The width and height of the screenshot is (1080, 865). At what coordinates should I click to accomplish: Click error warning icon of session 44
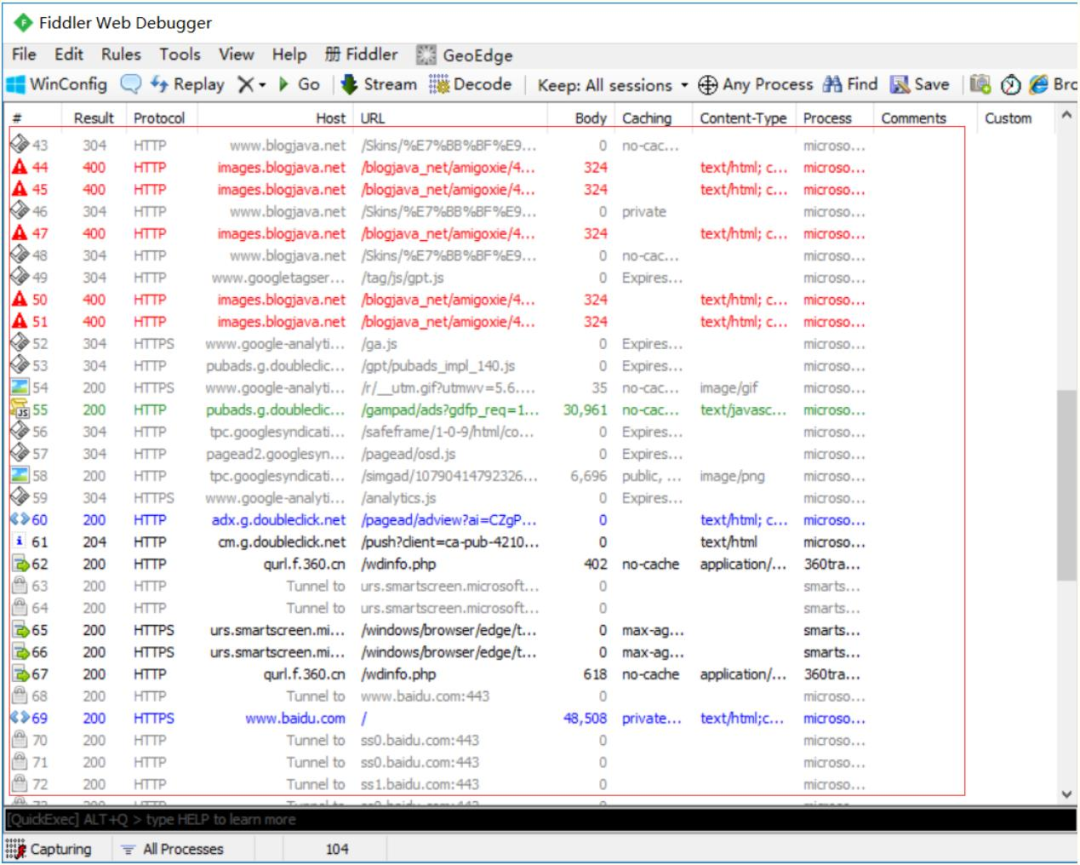tap(19, 167)
